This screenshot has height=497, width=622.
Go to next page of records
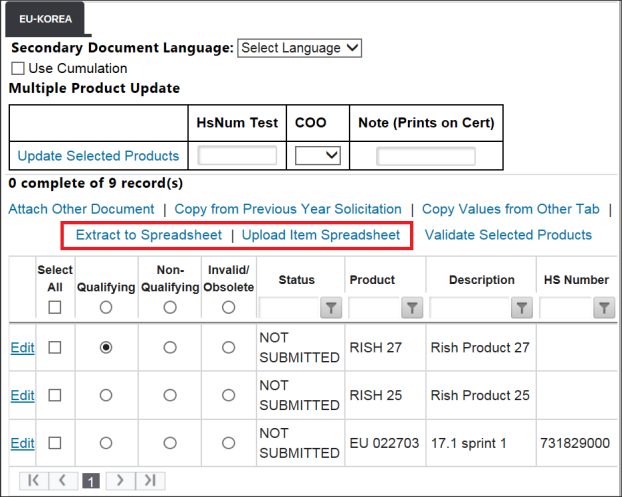tap(120, 481)
